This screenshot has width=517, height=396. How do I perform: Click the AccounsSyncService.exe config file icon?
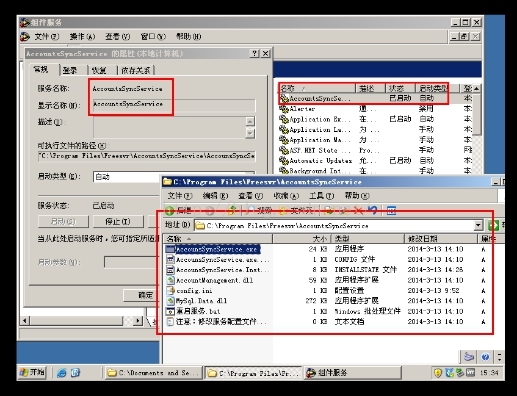pyautogui.click(x=170, y=260)
